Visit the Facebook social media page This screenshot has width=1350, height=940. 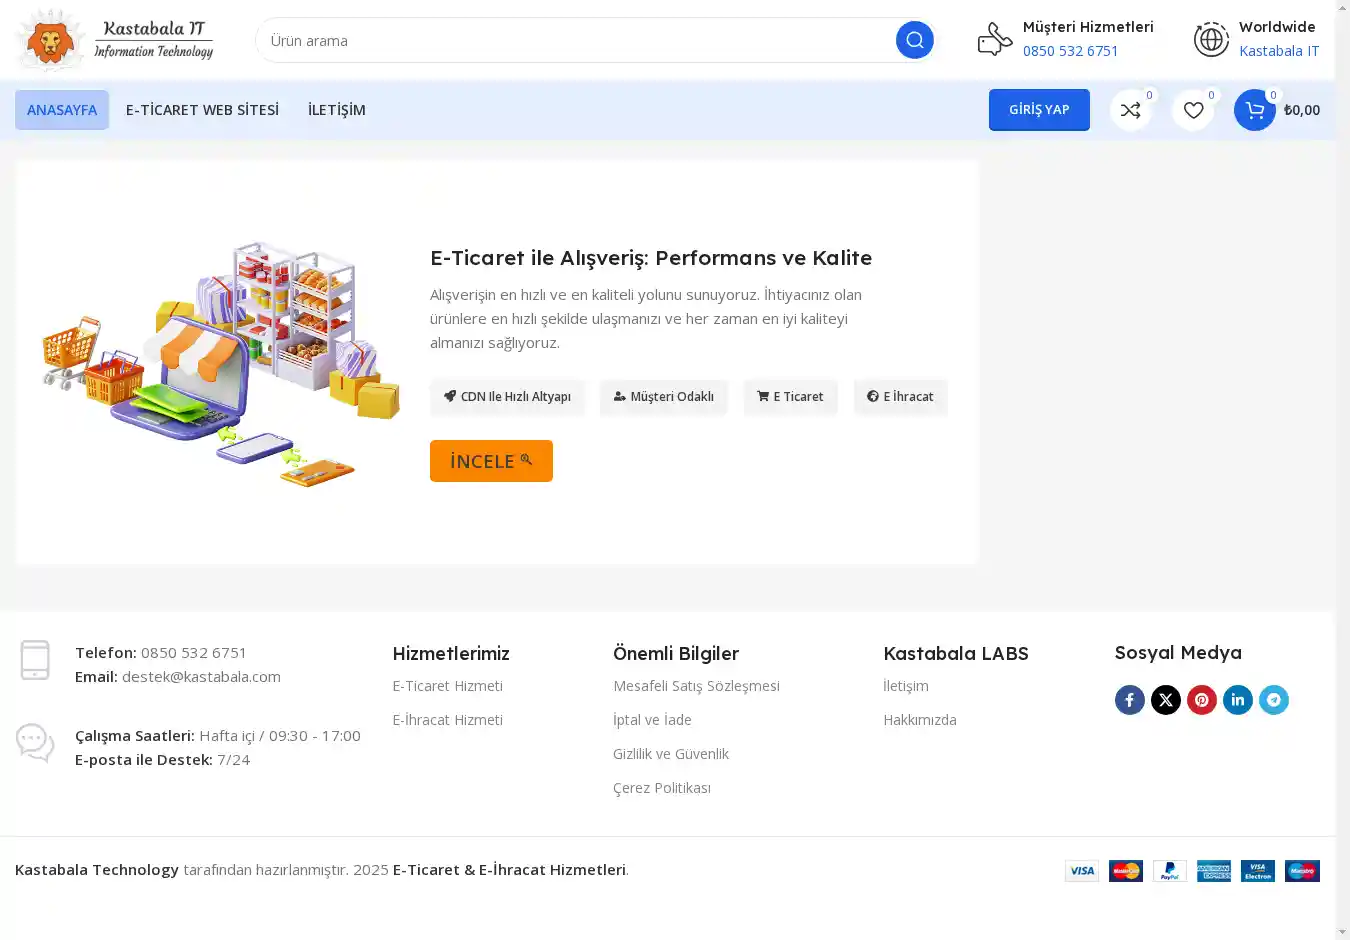[1129, 700]
